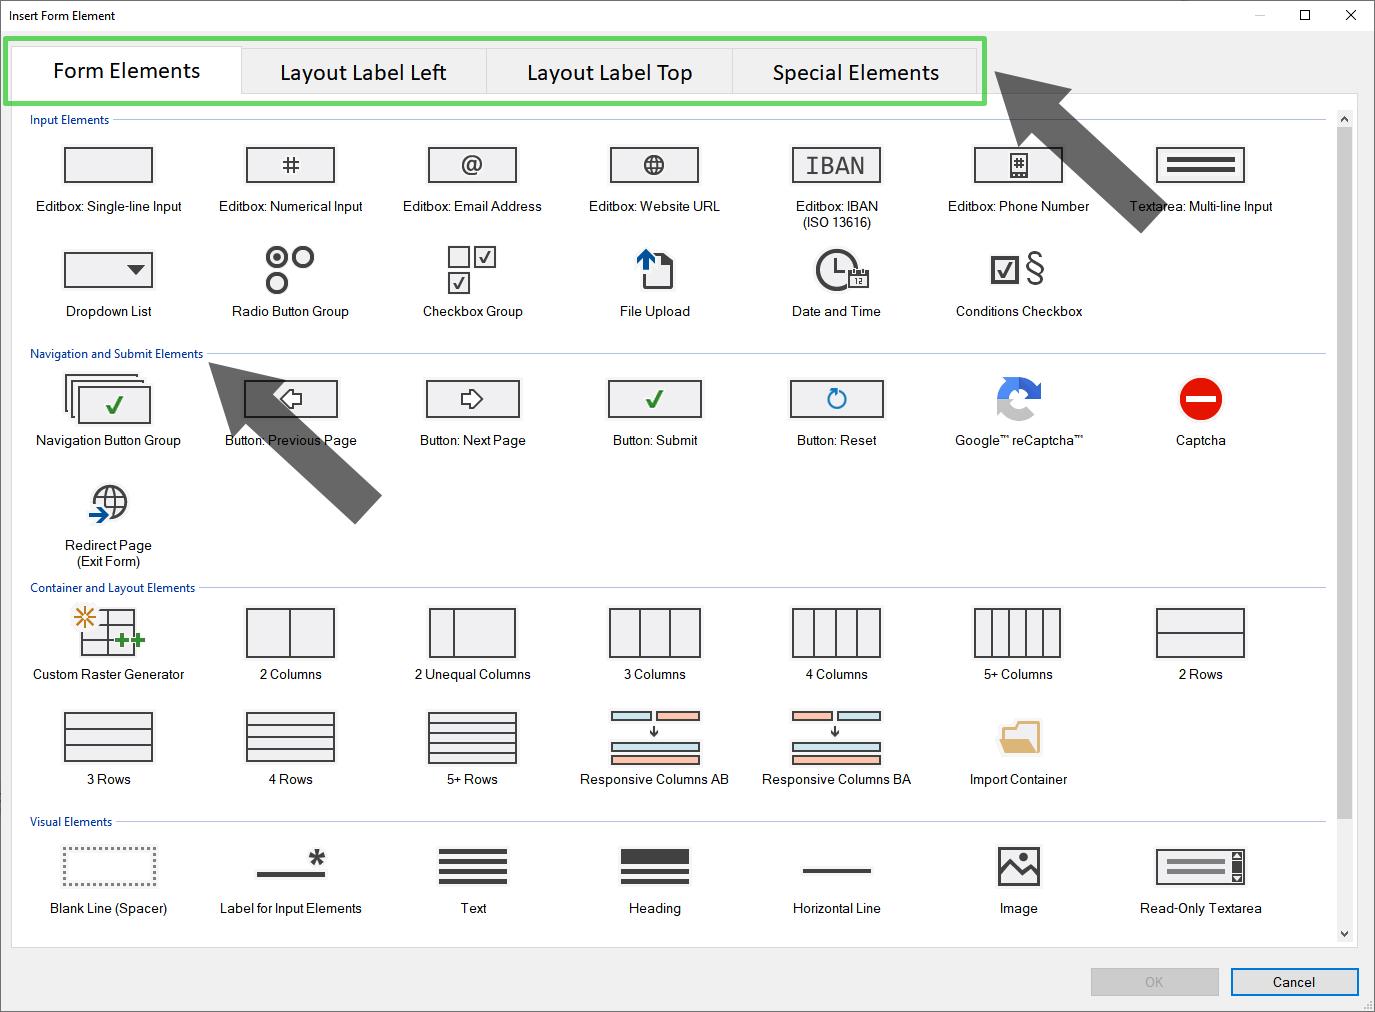Click the Input Elements section header

coord(69,120)
